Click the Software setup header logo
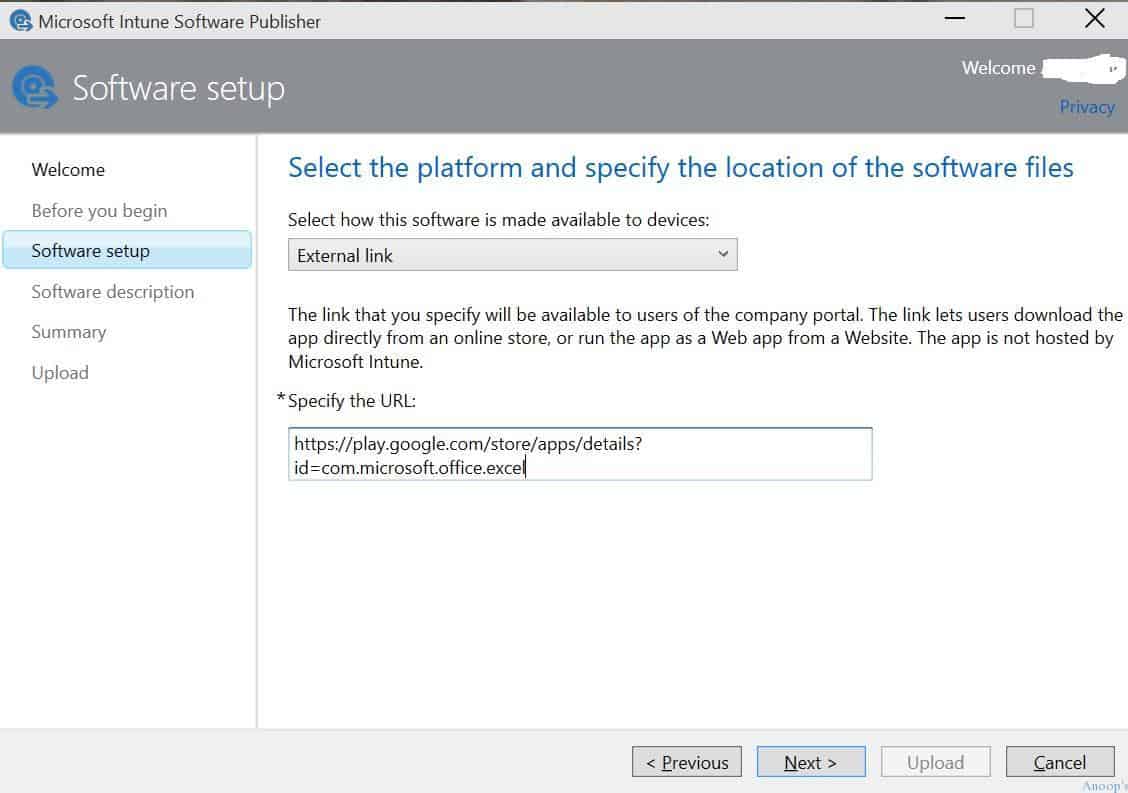 (x=35, y=88)
